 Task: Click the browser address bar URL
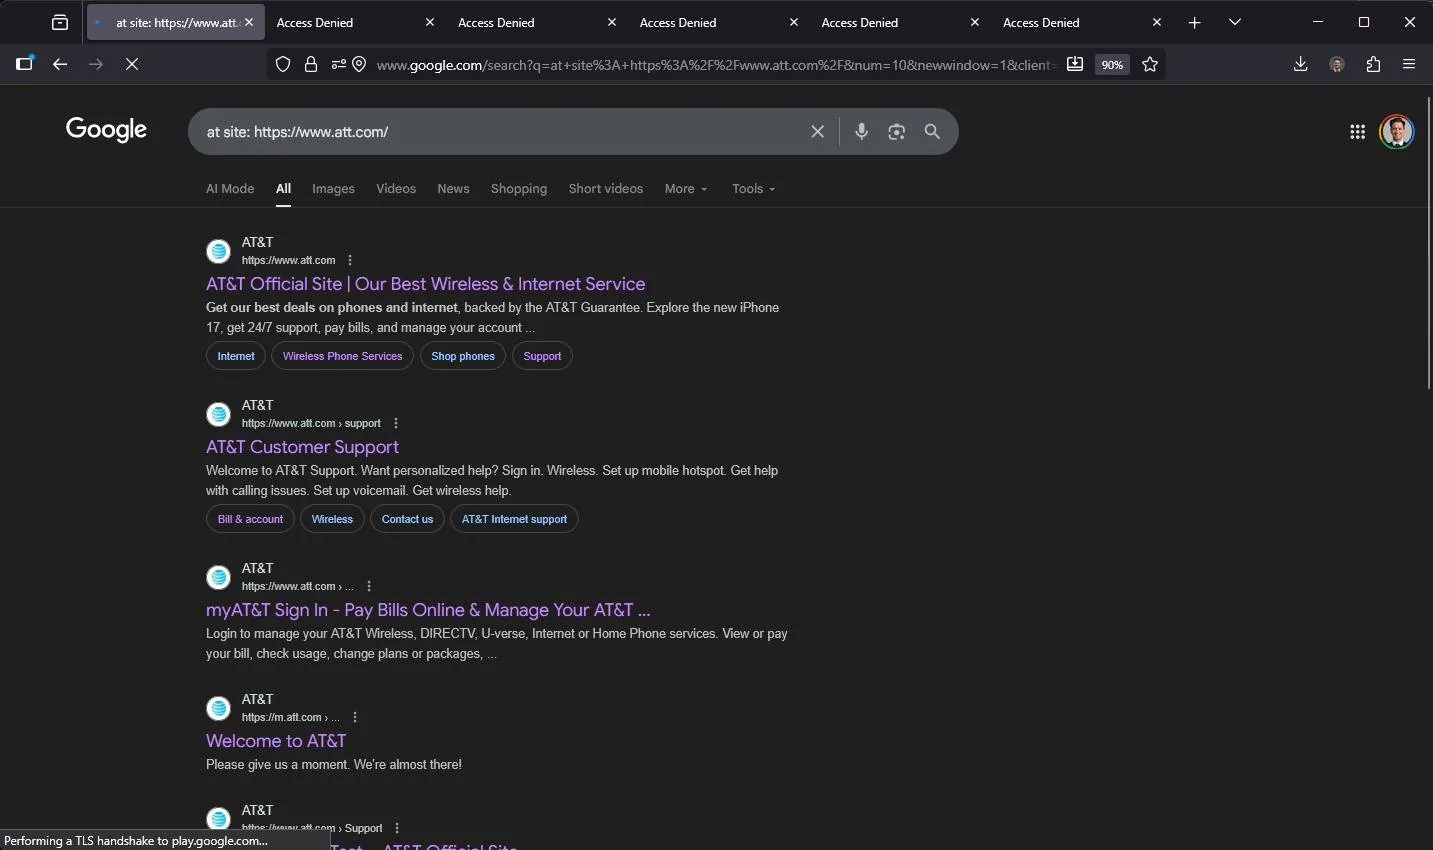715,64
